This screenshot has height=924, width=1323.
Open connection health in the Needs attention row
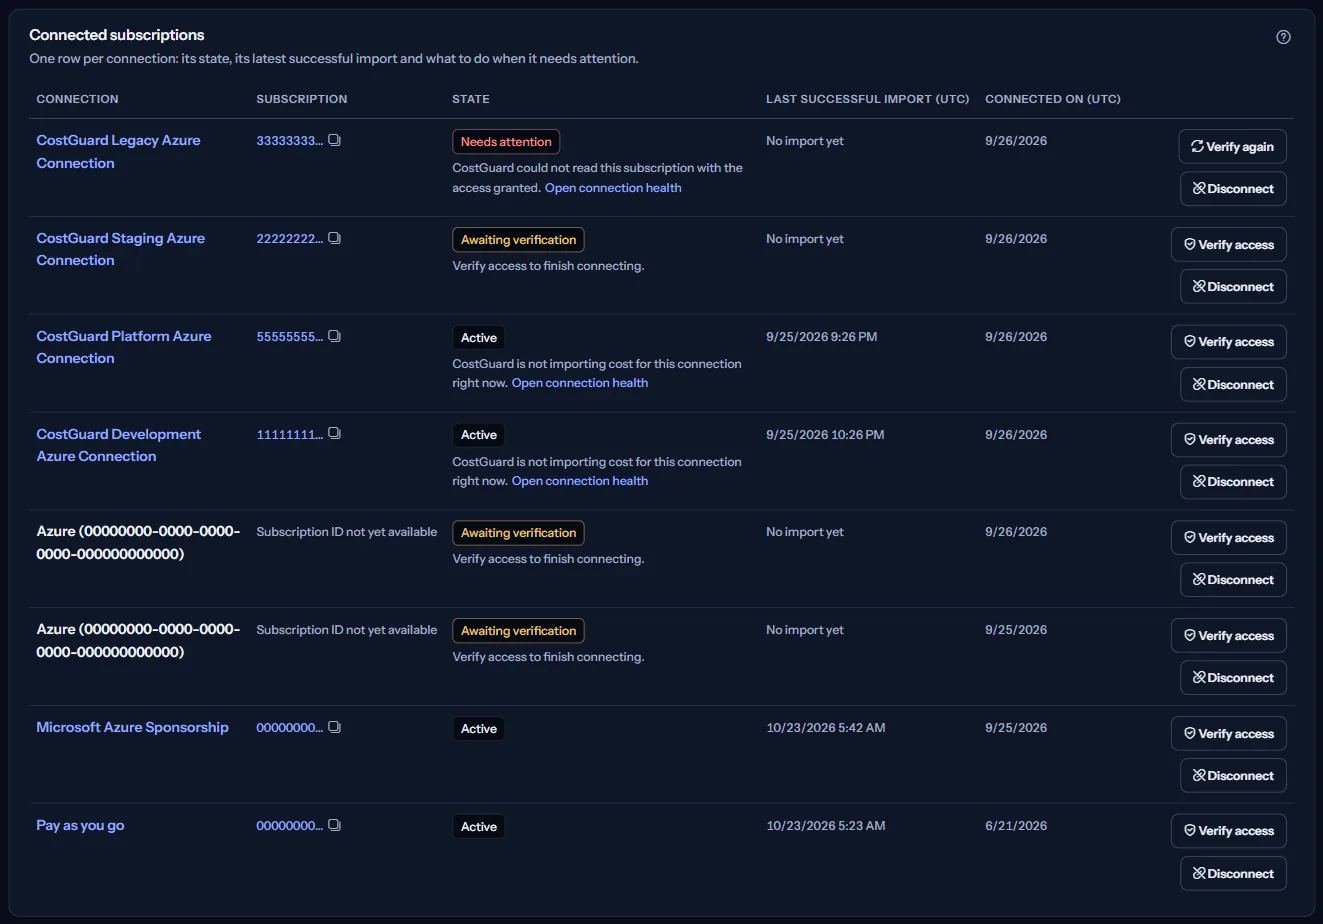tap(613, 187)
